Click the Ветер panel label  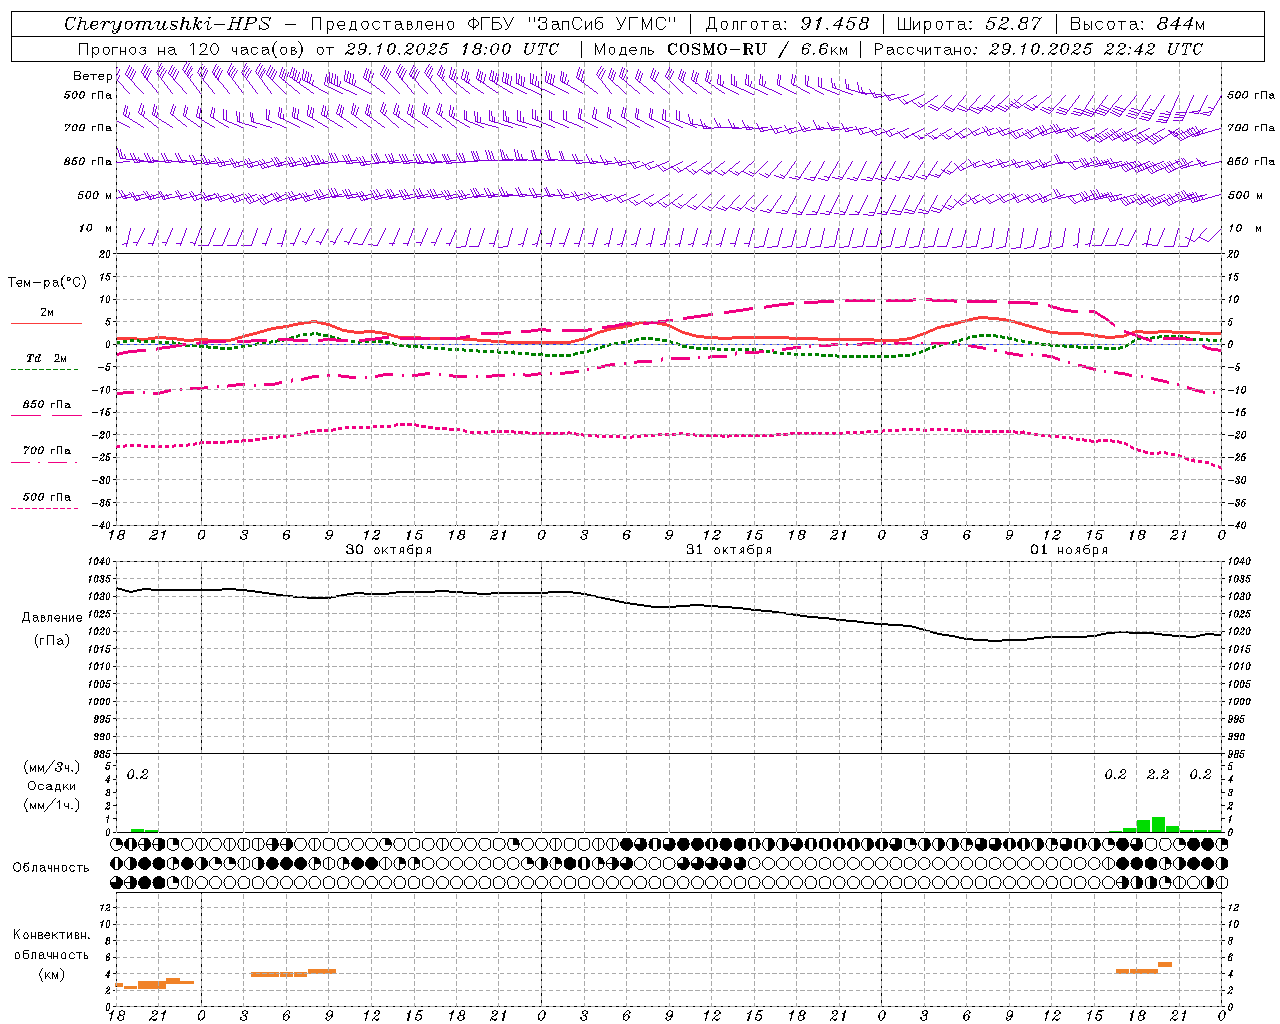tap(93, 76)
